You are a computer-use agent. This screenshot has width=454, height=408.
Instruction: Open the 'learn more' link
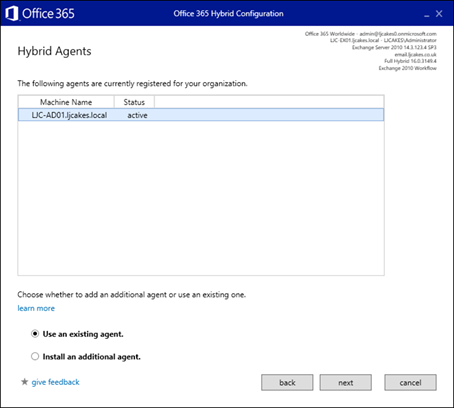(x=36, y=308)
